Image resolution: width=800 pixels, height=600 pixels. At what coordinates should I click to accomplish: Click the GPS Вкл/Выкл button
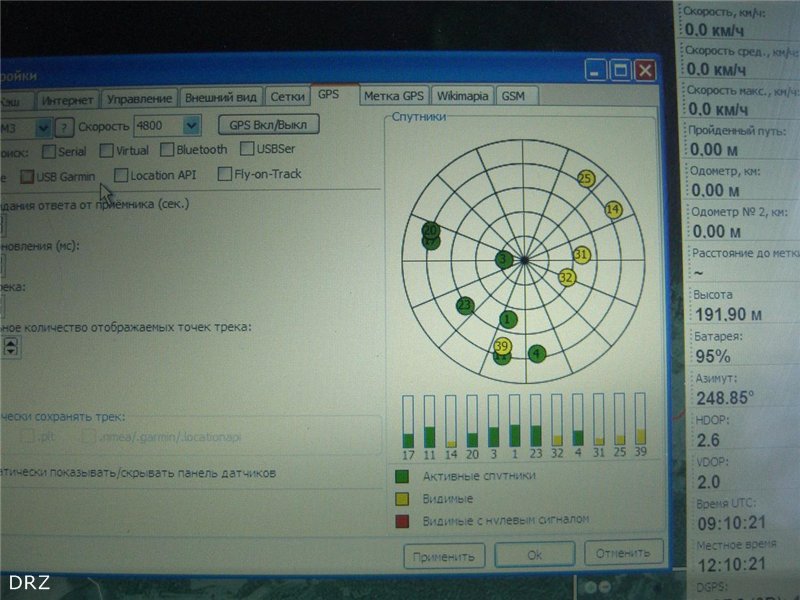click(268, 124)
